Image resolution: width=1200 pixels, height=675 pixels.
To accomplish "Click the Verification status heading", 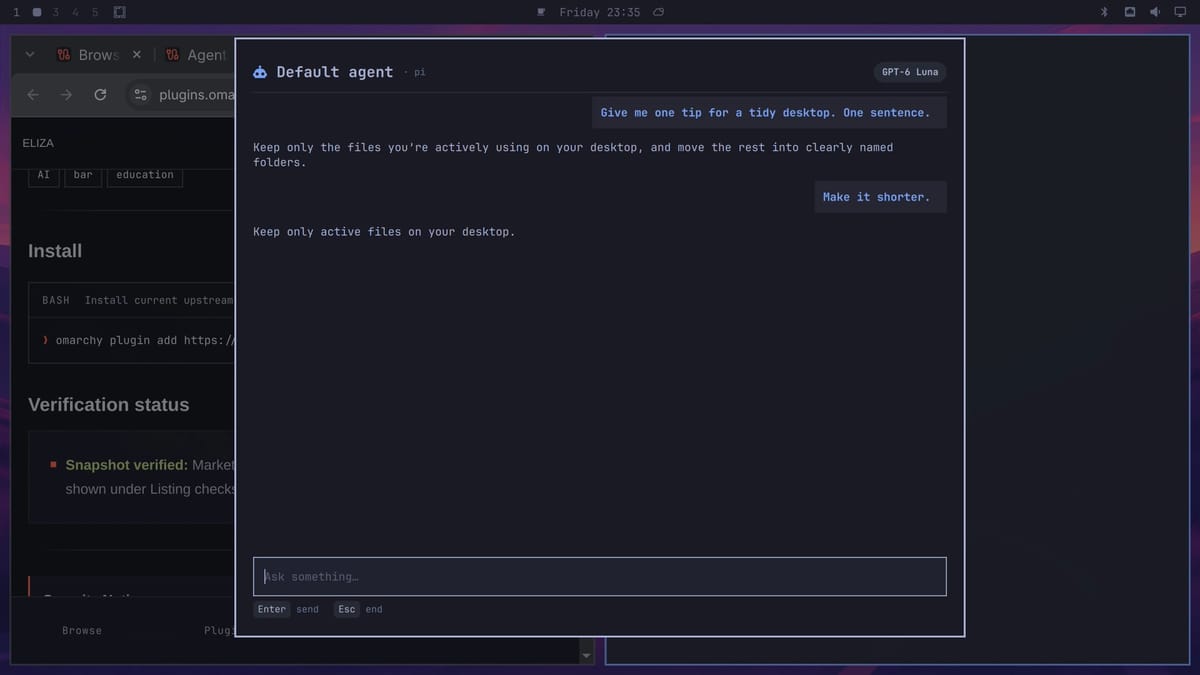I will click(x=108, y=405).
